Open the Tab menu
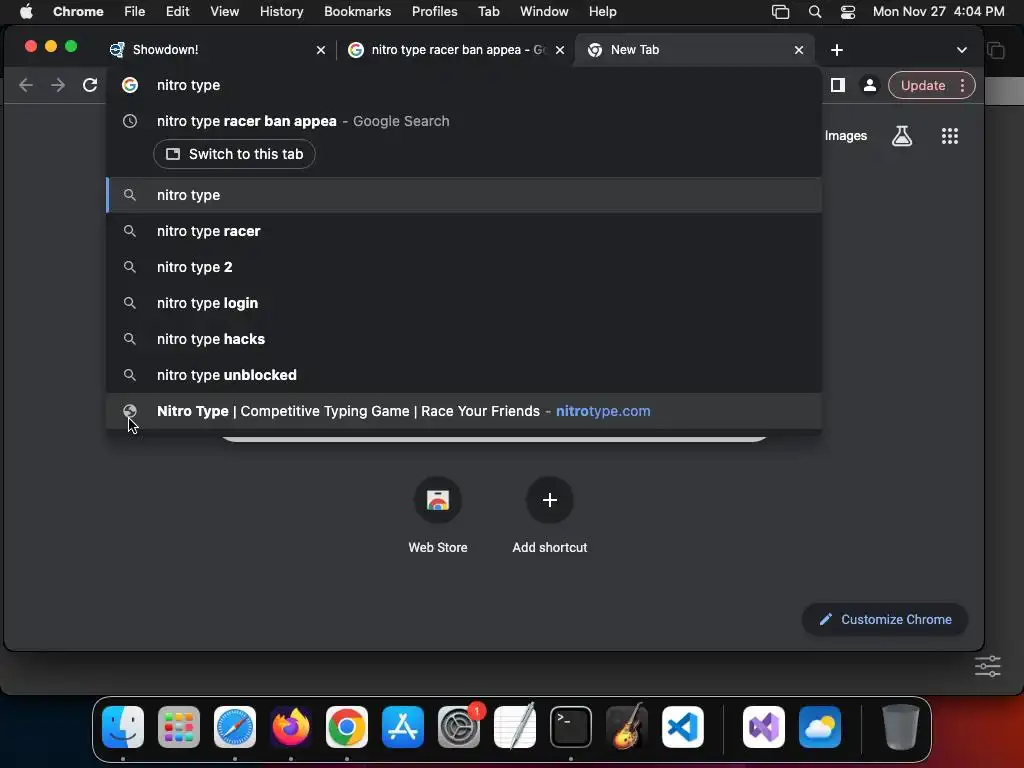 pyautogui.click(x=488, y=11)
